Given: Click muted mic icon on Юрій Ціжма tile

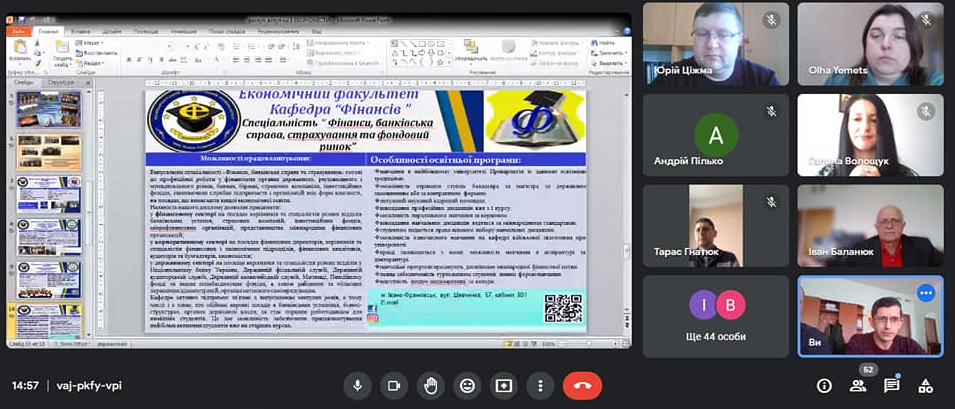Looking at the screenshot, I should [771, 20].
